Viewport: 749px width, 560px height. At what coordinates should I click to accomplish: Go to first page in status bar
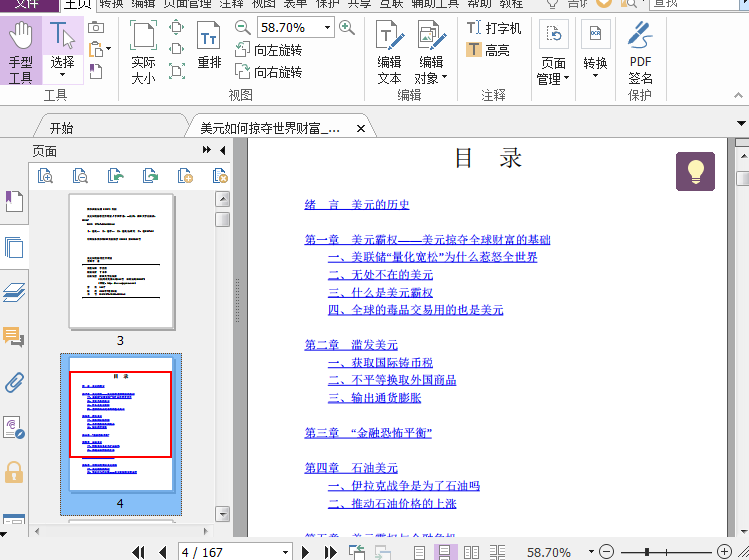(x=138, y=552)
